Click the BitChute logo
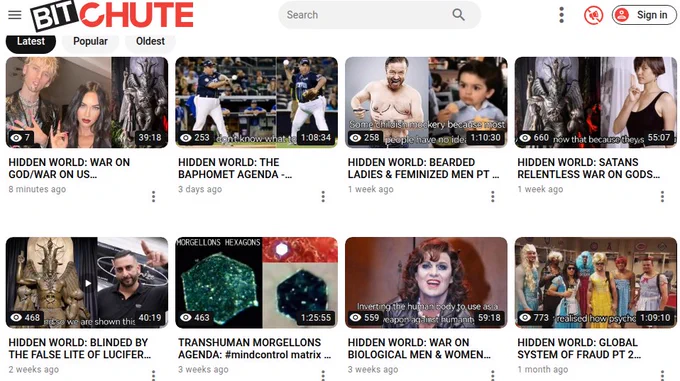The height and width of the screenshot is (381, 680). pos(112,15)
